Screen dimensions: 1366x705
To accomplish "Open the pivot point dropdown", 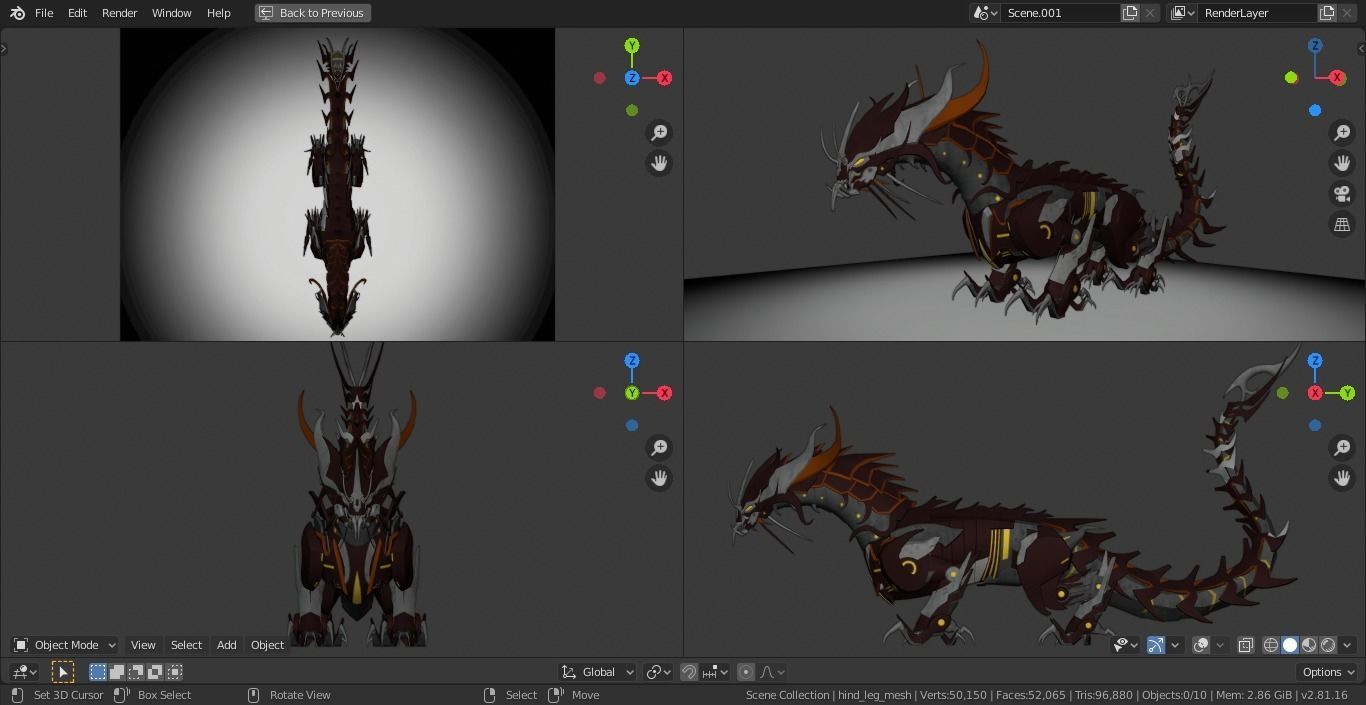I will click(657, 672).
